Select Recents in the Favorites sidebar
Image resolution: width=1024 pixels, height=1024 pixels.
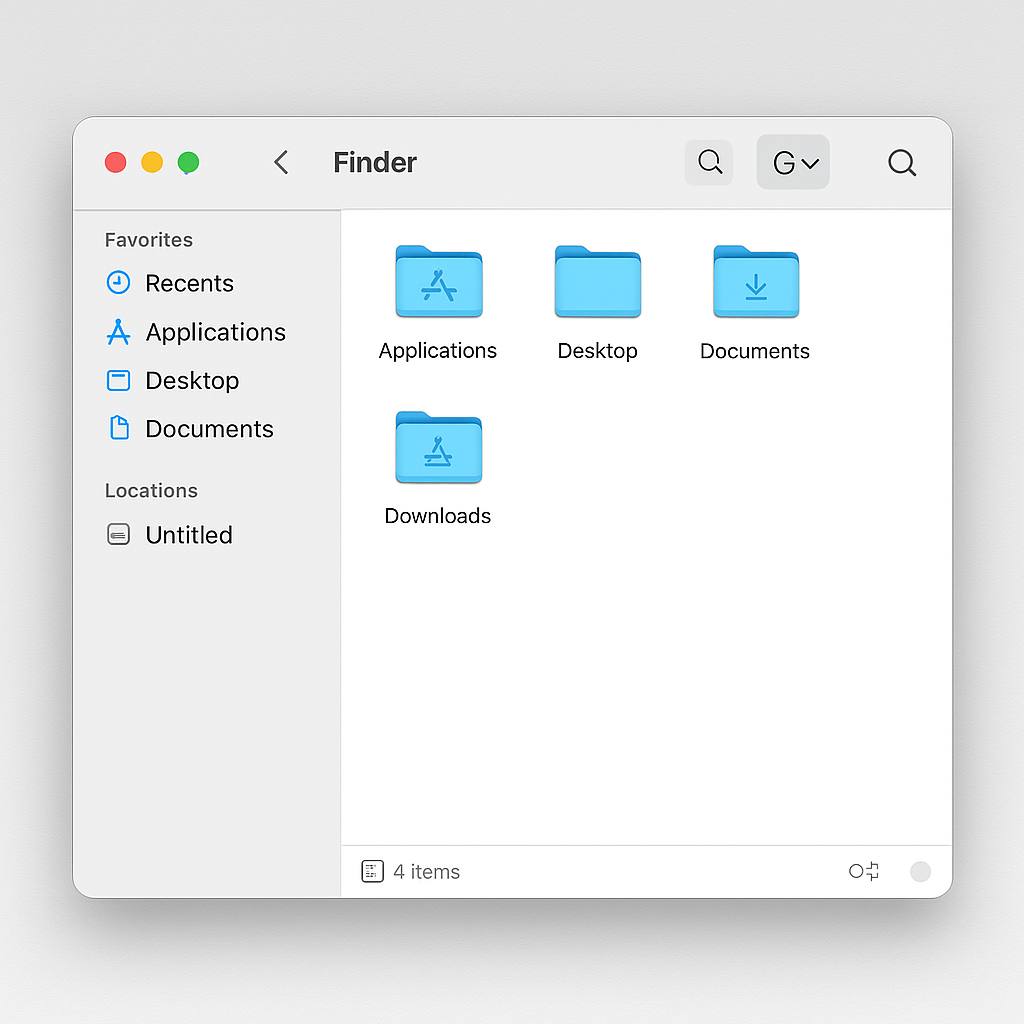pyautogui.click(x=190, y=283)
